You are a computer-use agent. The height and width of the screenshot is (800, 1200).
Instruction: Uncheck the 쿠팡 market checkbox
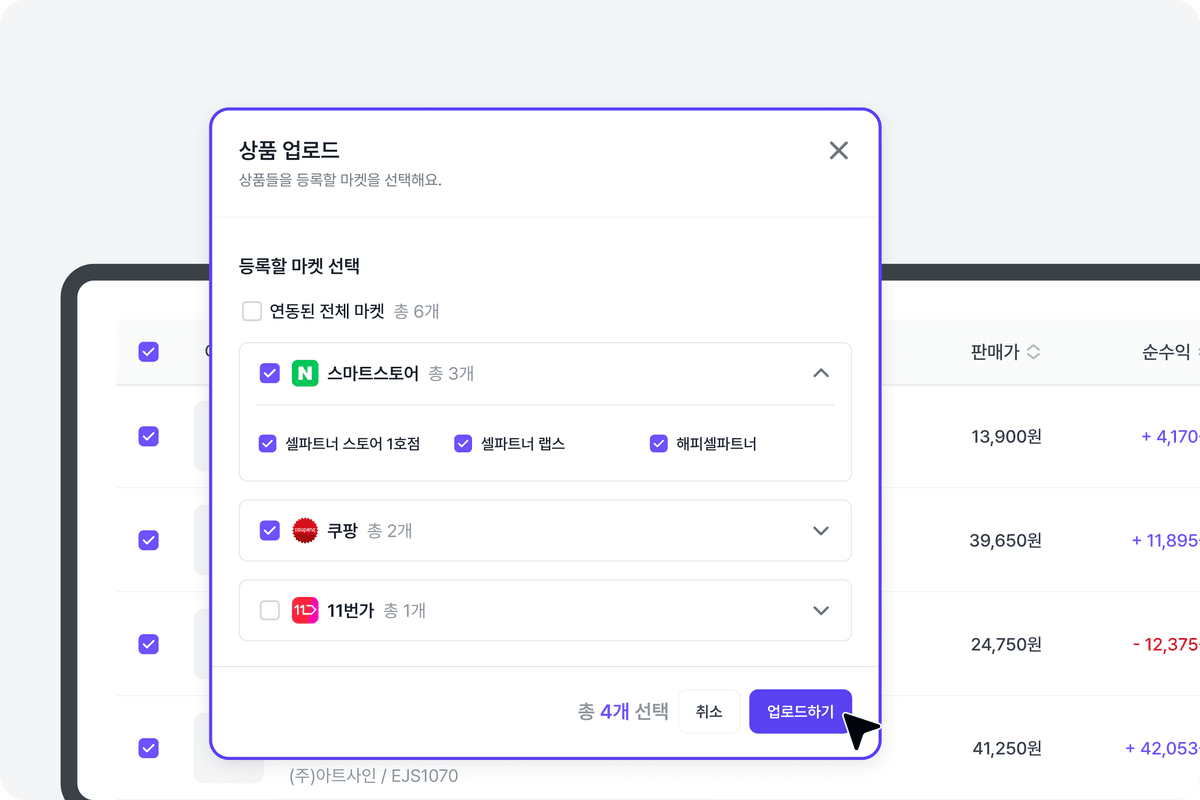[270, 530]
